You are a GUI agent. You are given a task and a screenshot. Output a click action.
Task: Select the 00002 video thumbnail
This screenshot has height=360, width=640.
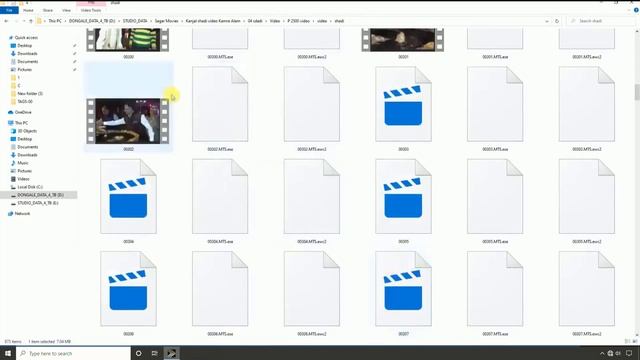(128, 121)
